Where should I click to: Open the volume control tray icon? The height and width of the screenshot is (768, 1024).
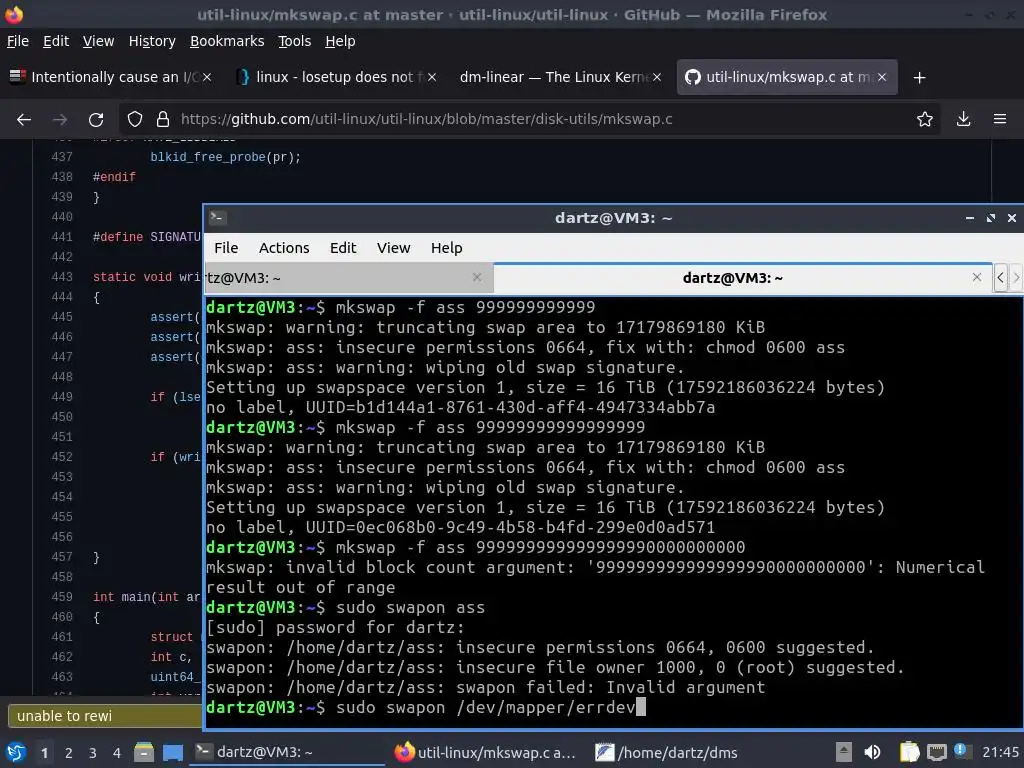872,753
